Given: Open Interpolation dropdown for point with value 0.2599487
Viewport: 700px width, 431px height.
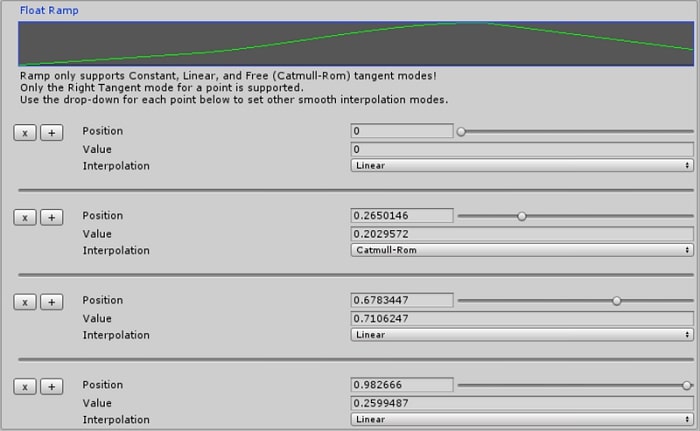Looking at the screenshot, I should pyautogui.click(x=522, y=419).
